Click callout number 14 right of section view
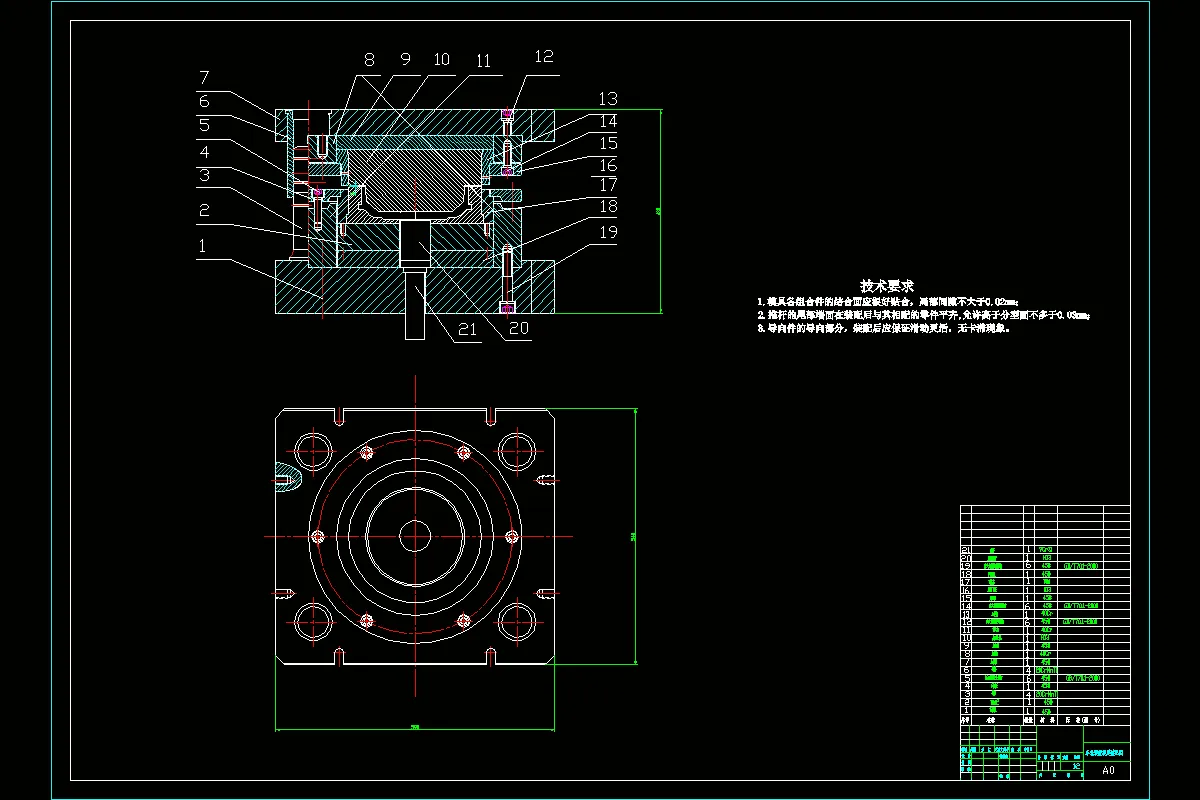Screen dimensions: 1200x800 [x=608, y=121]
